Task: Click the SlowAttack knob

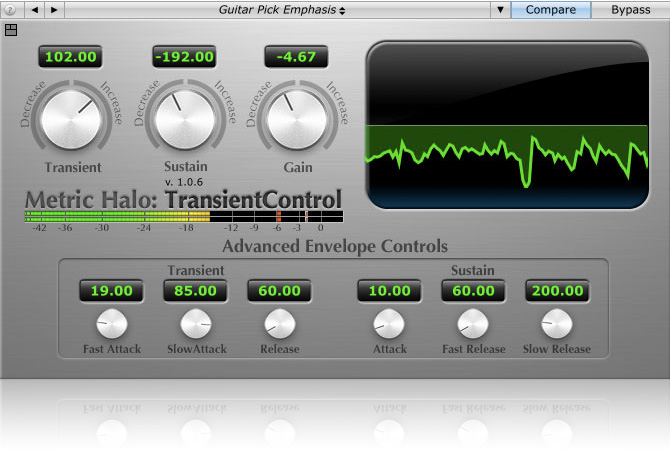Action: click(x=196, y=323)
